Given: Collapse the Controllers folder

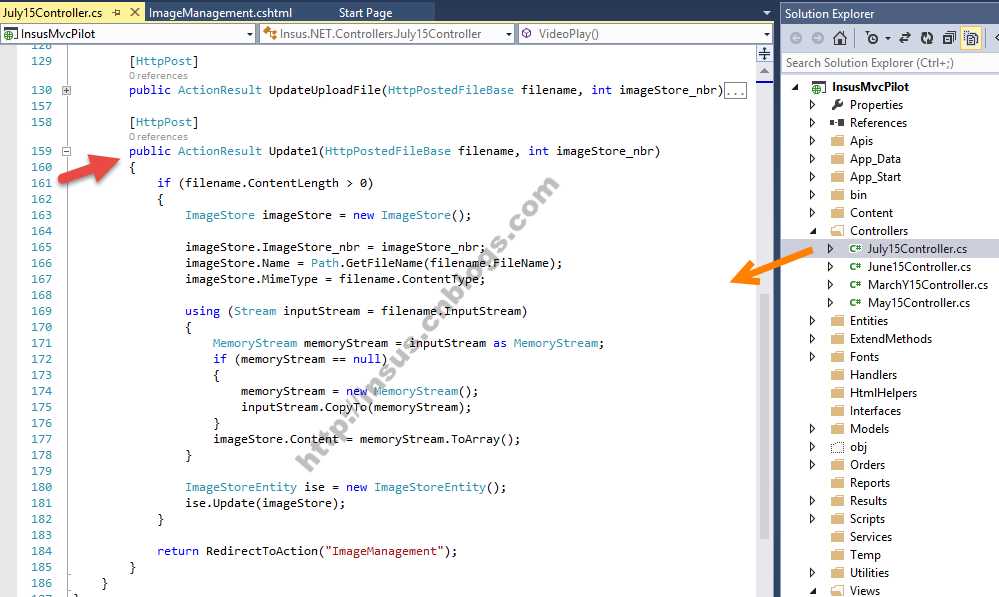Looking at the screenshot, I should pos(813,231).
